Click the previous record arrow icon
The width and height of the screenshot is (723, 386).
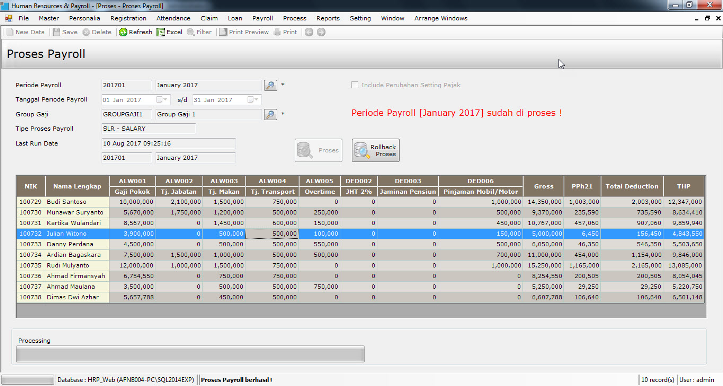(309, 32)
